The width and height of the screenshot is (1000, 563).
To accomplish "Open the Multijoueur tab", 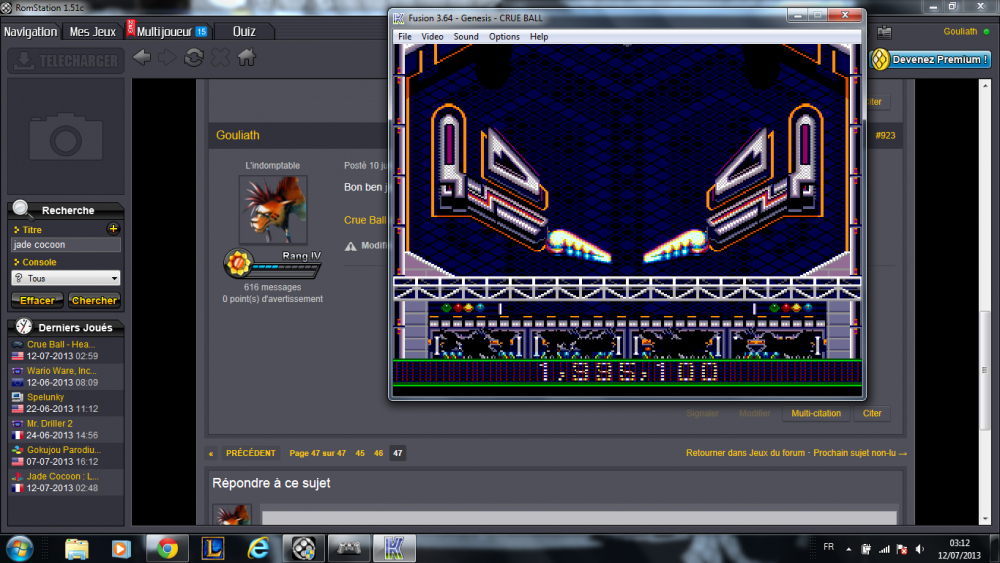I will [x=167, y=31].
